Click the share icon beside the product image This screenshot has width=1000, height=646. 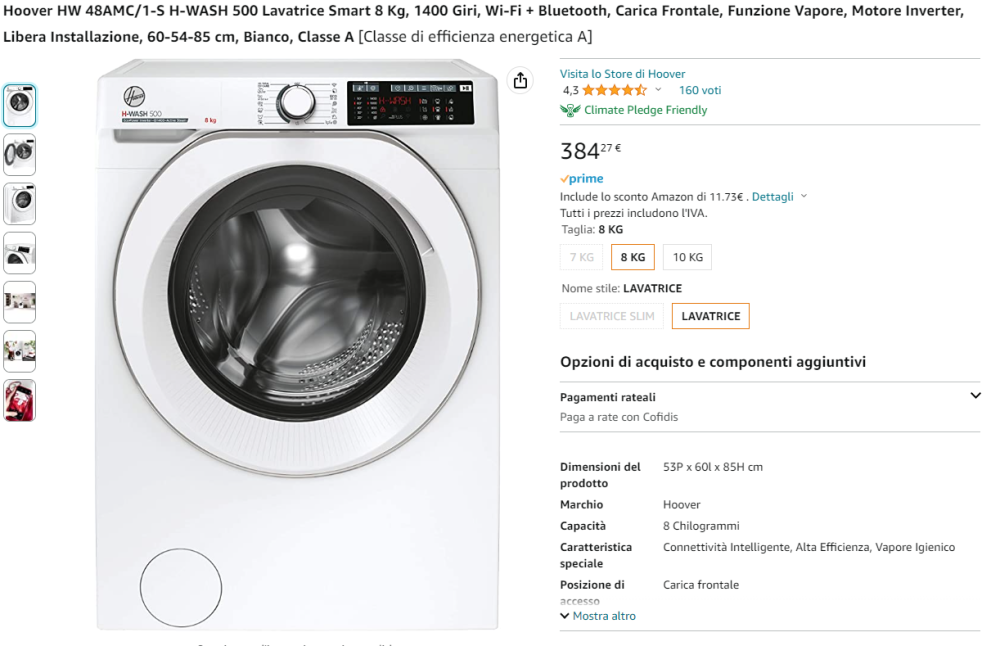[520, 80]
